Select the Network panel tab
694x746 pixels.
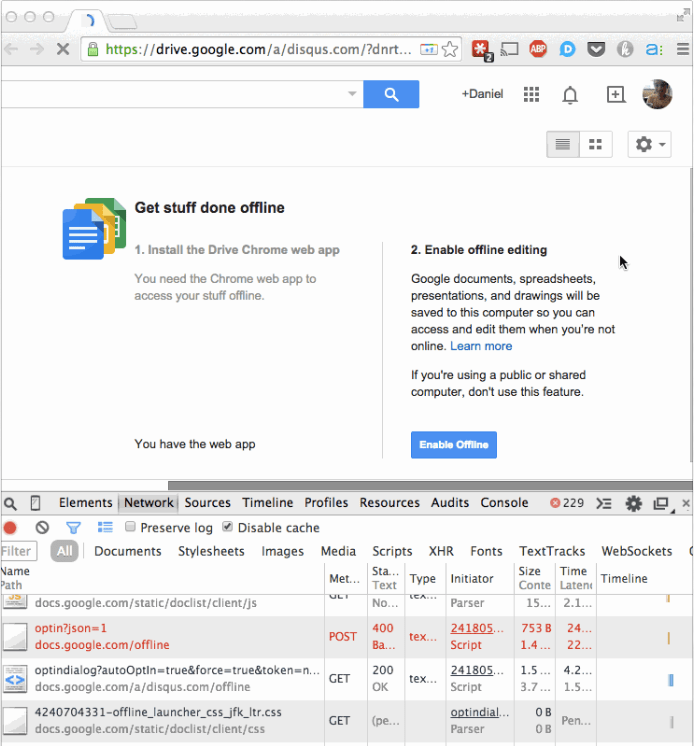click(x=149, y=503)
